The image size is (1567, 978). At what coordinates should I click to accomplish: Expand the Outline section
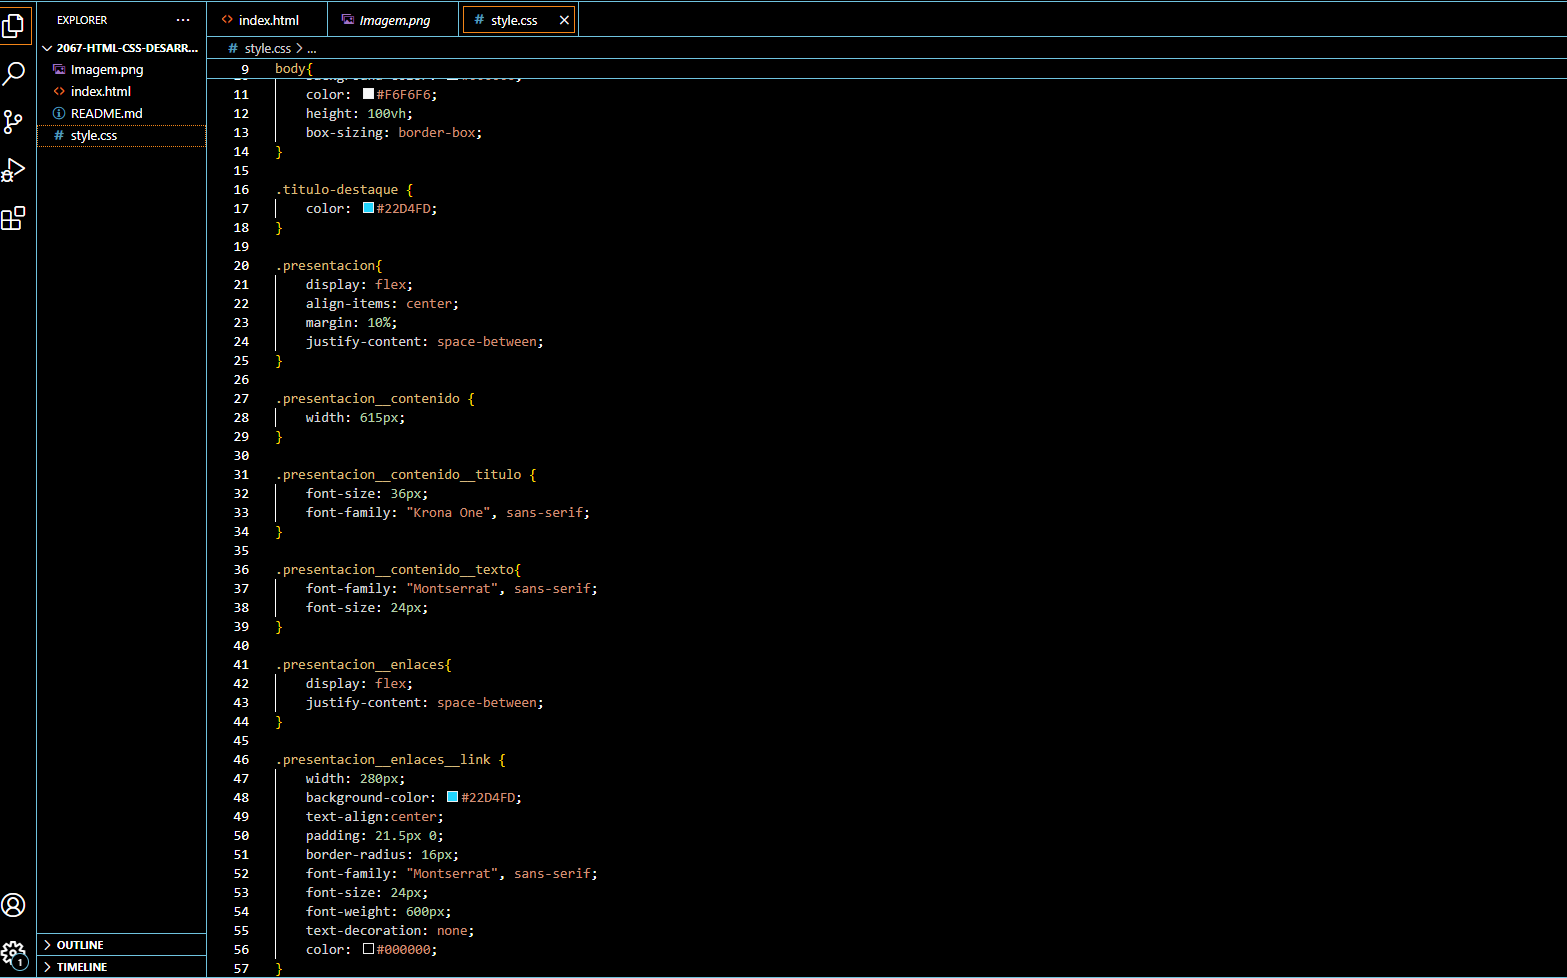click(x=121, y=945)
